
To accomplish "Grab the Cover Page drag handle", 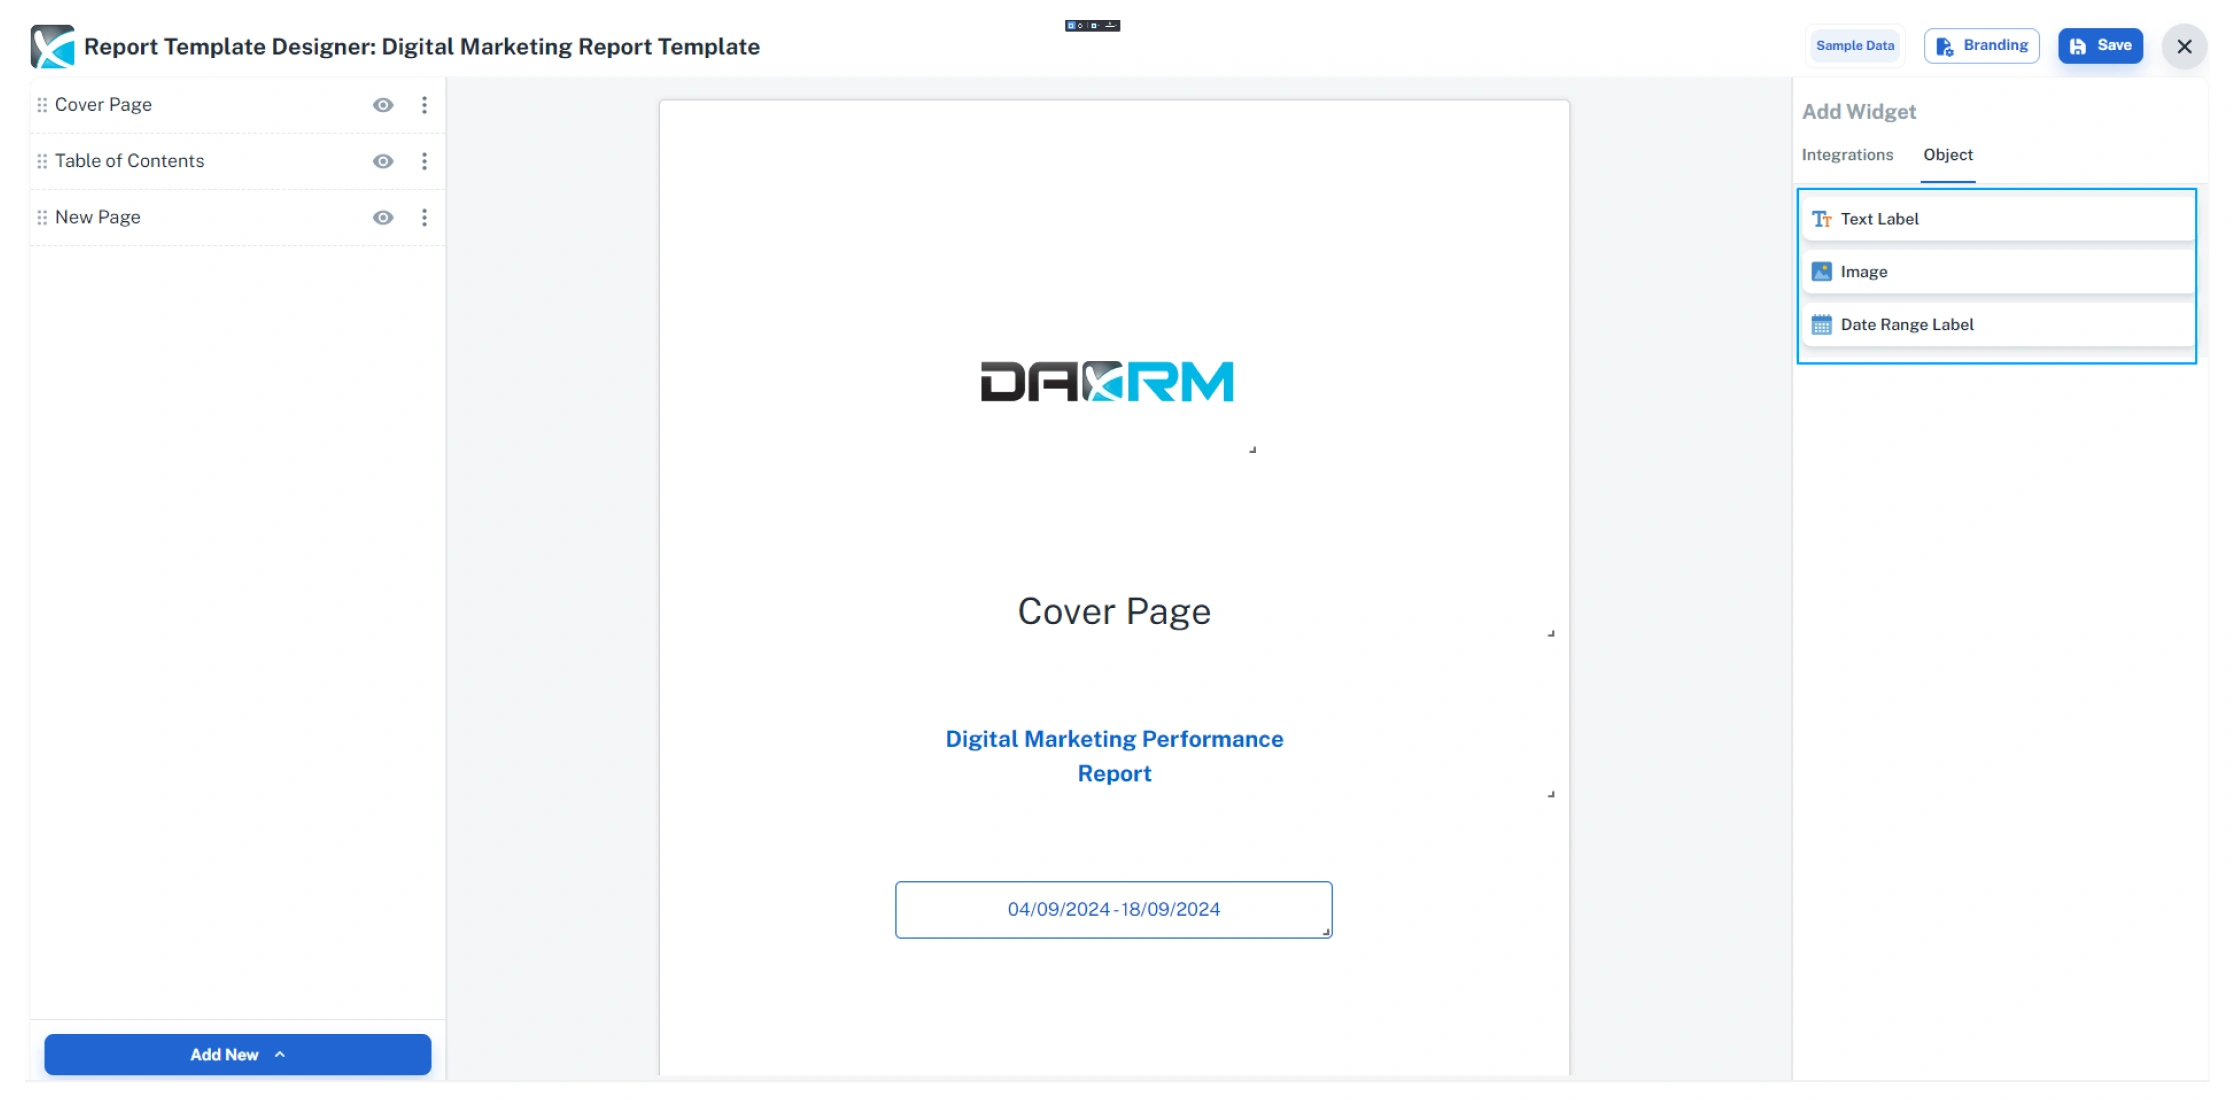I will click(x=42, y=105).
